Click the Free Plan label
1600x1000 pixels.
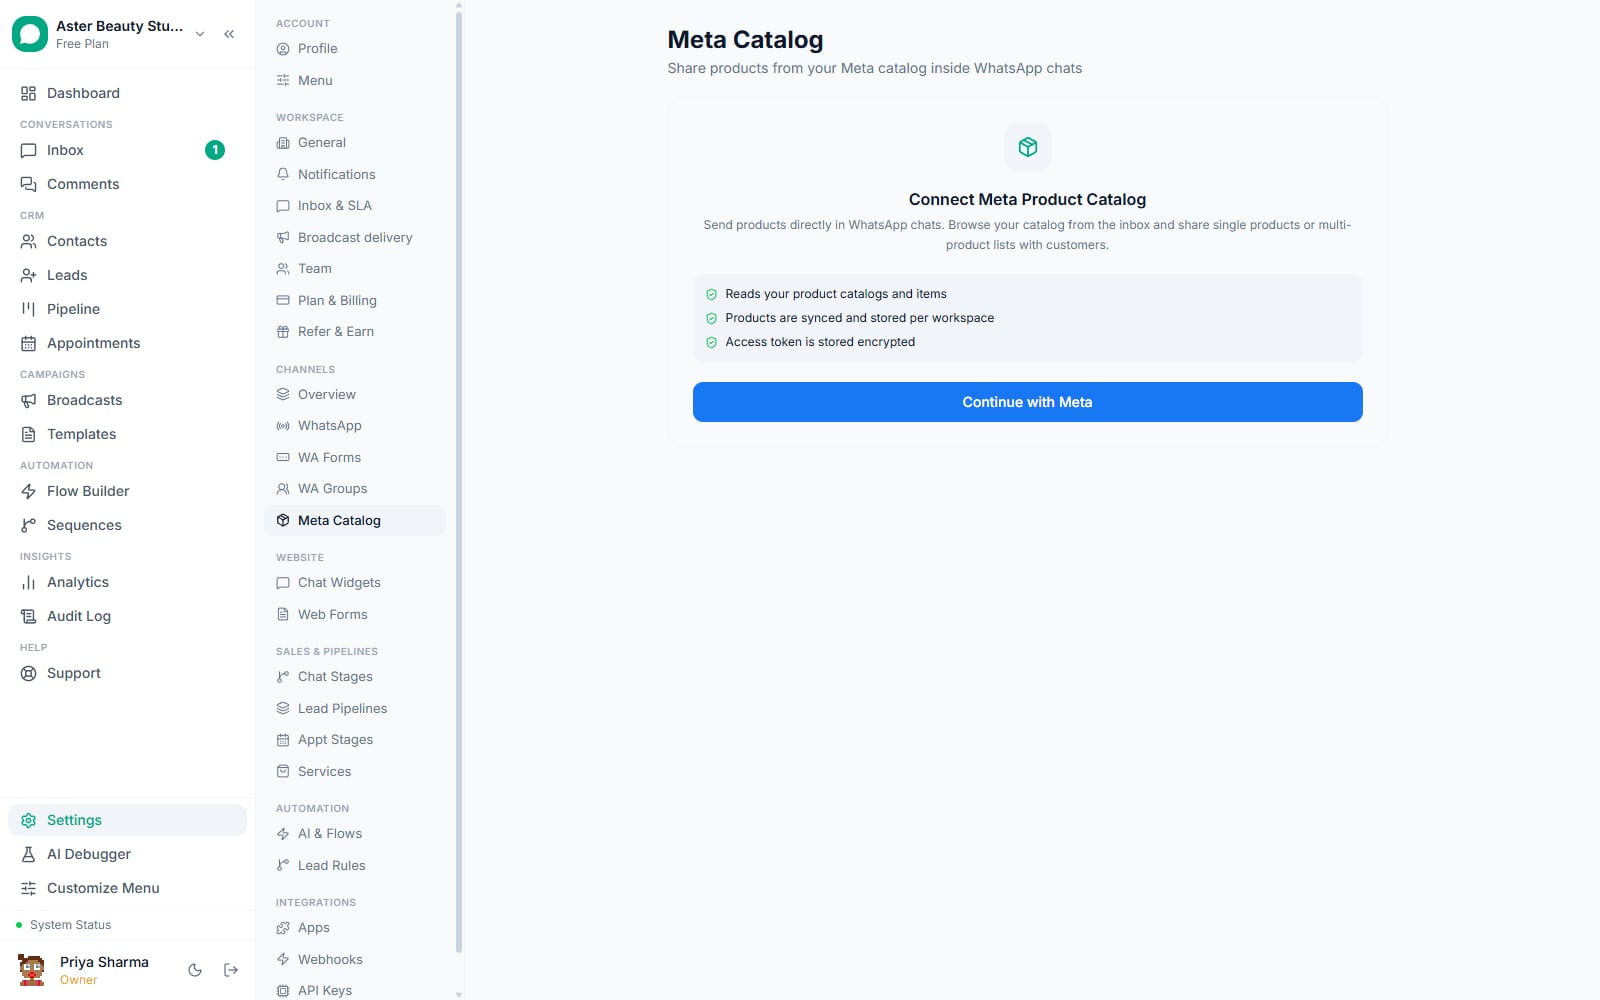tap(83, 44)
